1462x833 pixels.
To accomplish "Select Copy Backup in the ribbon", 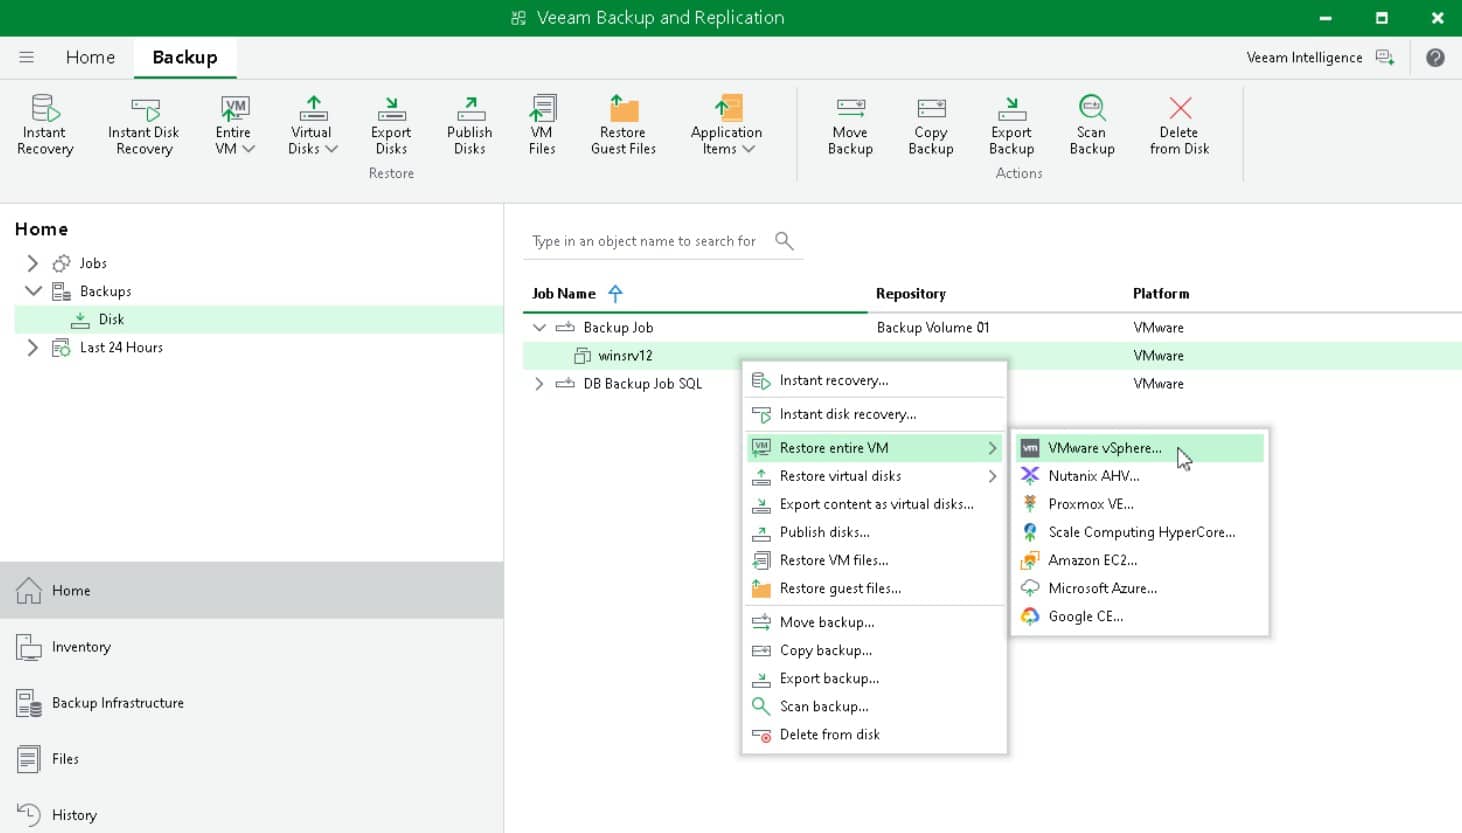I will coord(931,125).
